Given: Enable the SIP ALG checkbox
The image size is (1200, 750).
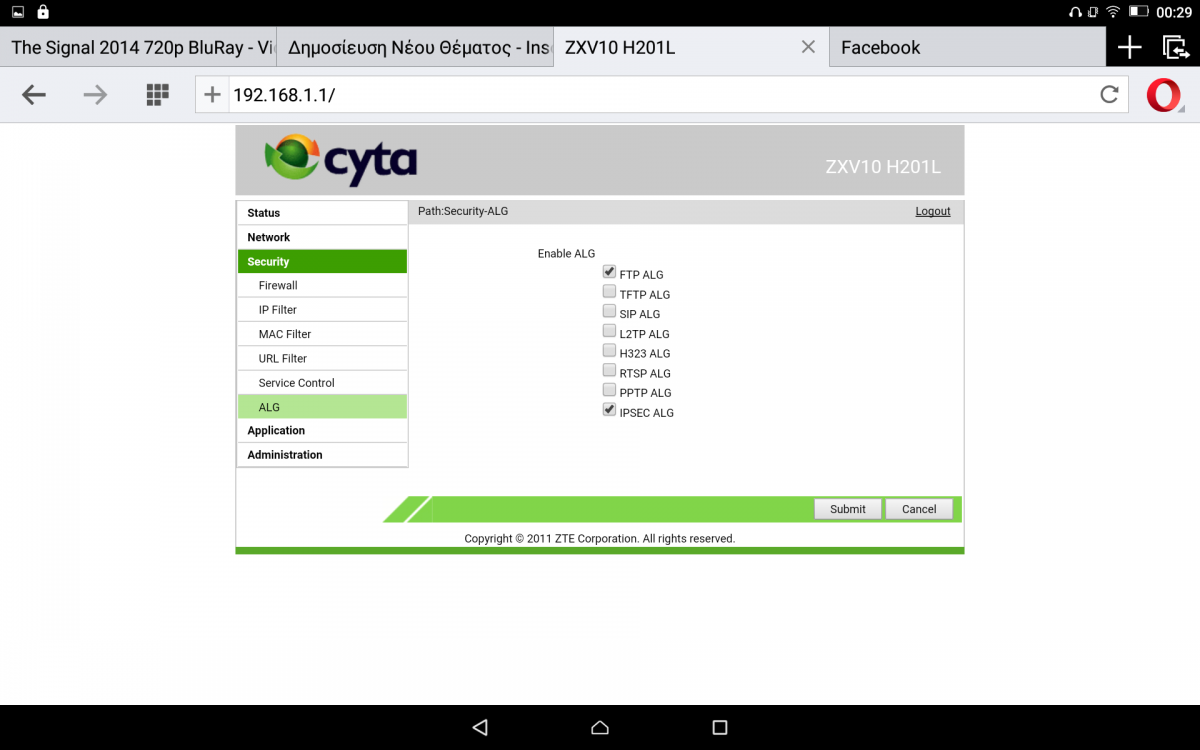Looking at the screenshot, I should (x=609, y=311).
